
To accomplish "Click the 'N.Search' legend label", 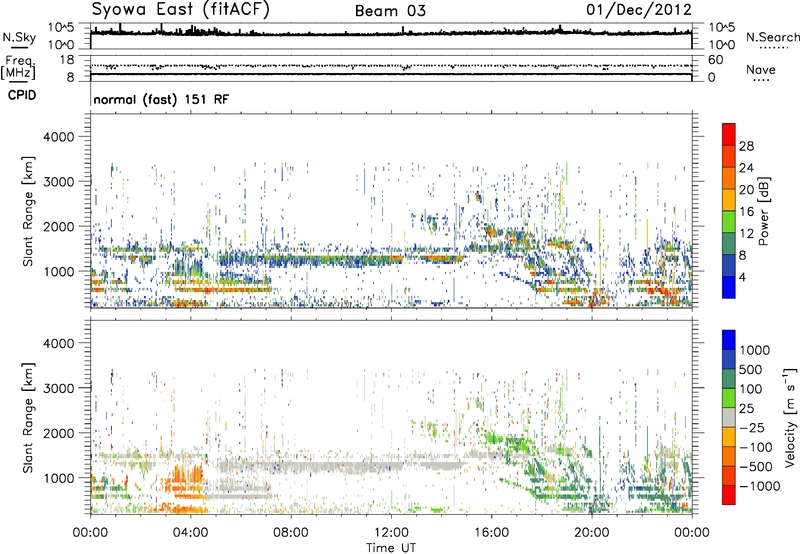I will pos(772,37).
